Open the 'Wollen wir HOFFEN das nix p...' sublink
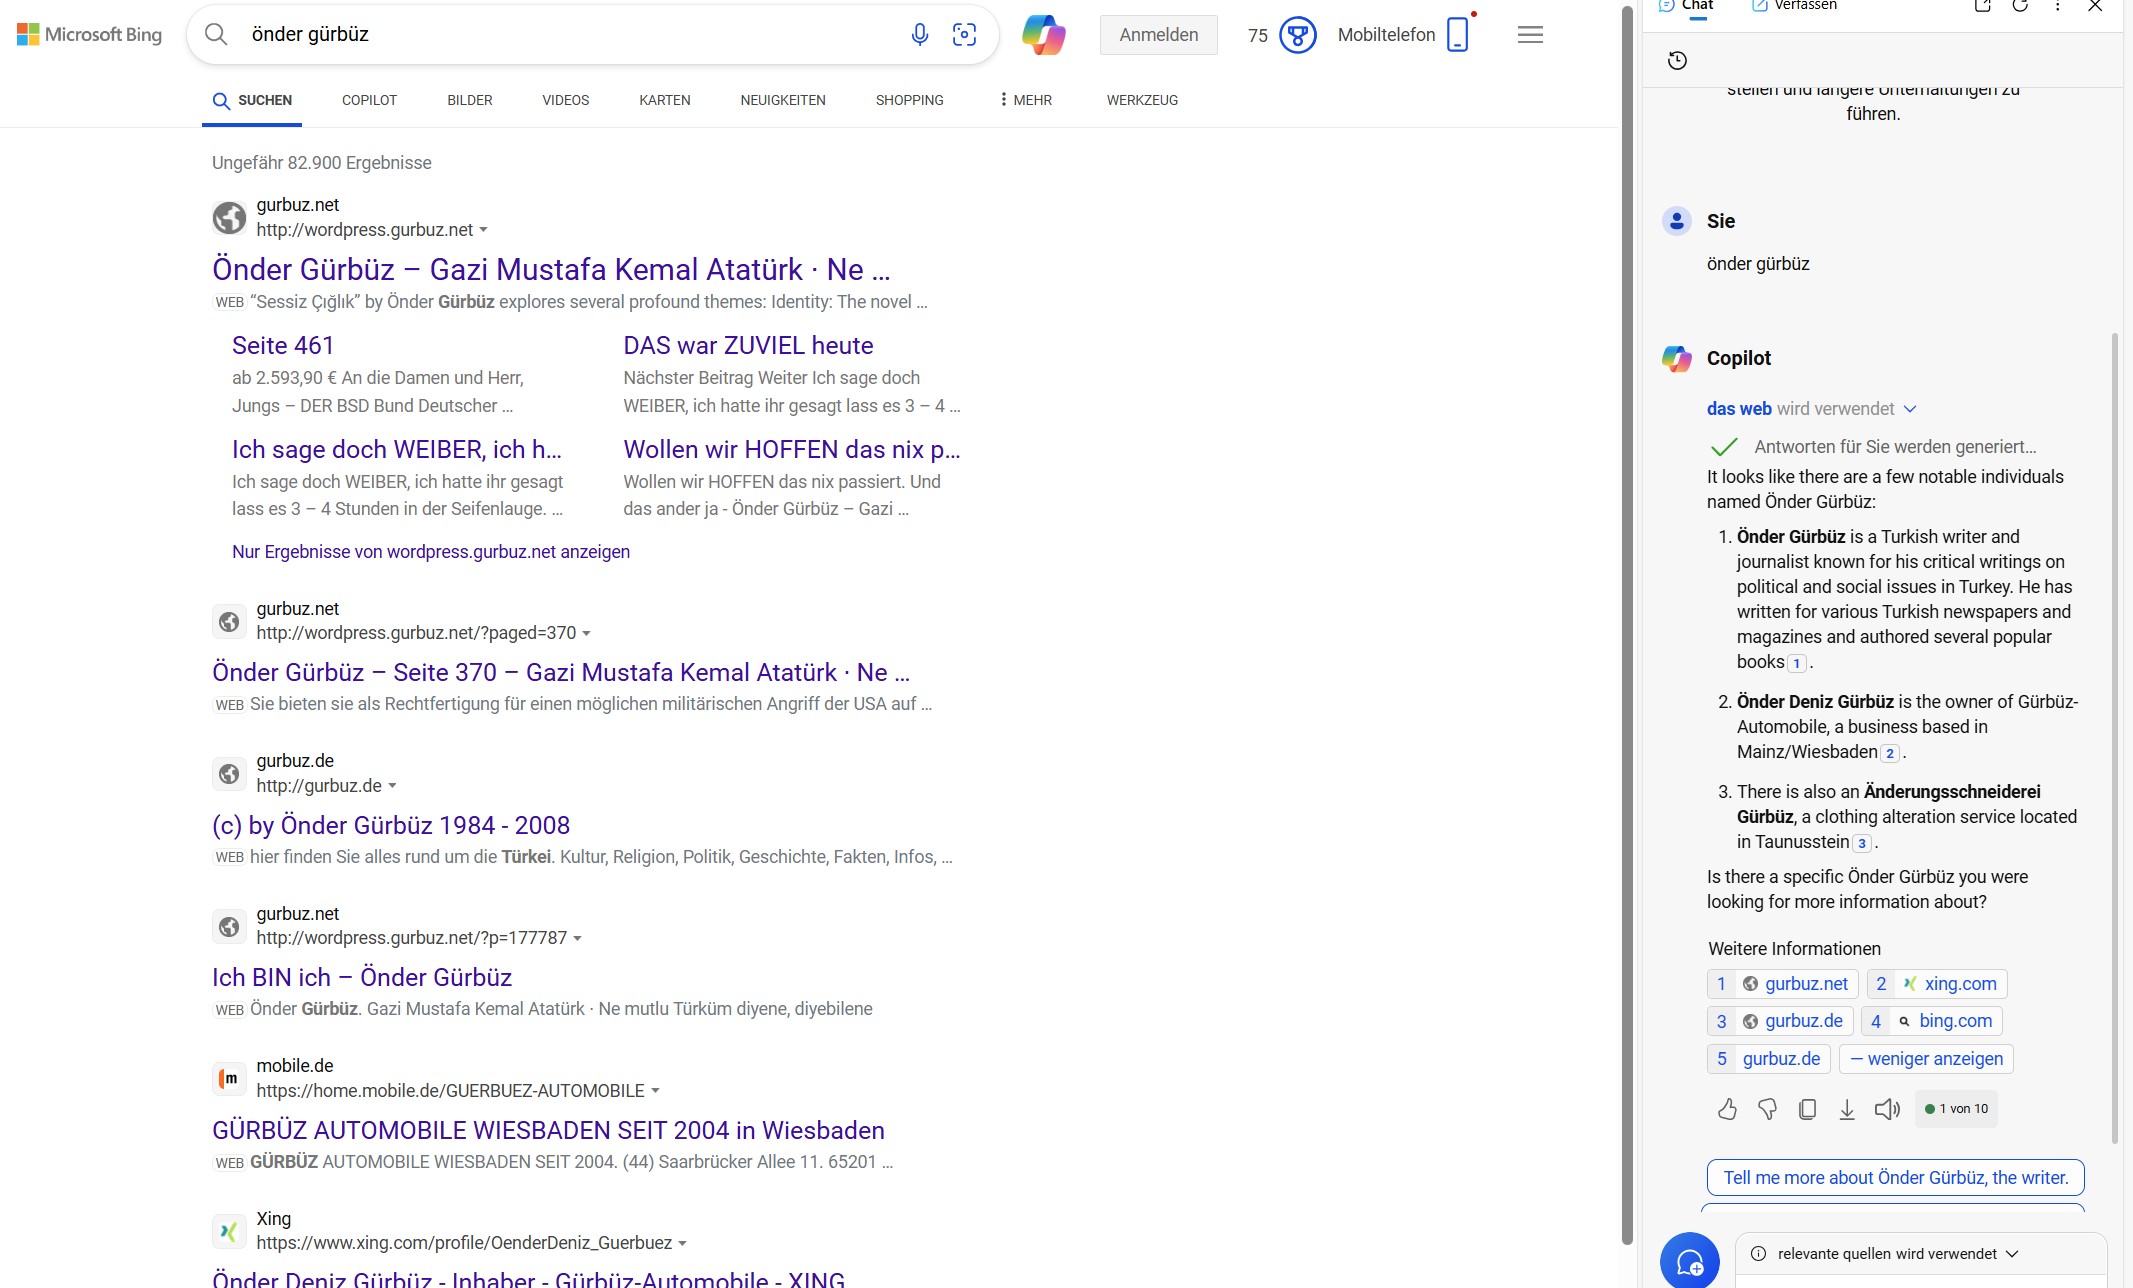This screenshot has width=2133, height=1288. pyautogui.click(x=791, y=450)
